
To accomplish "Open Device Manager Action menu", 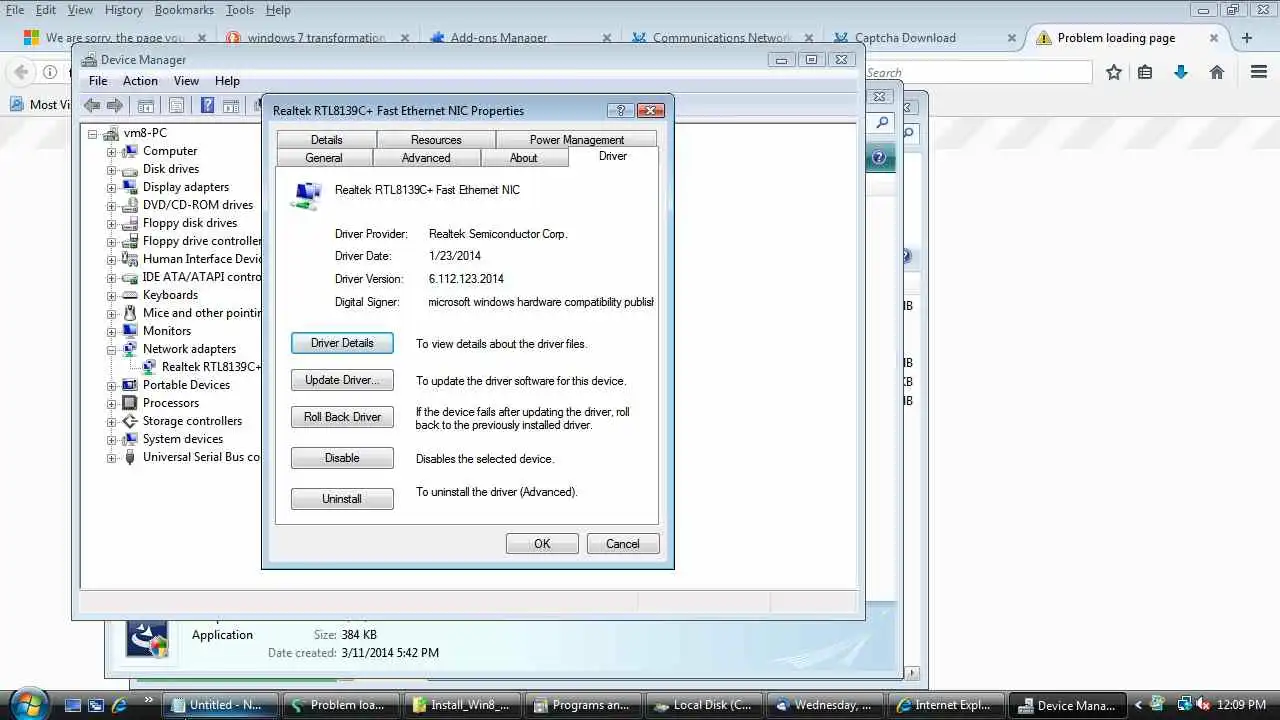I will [x=140, y=81].
